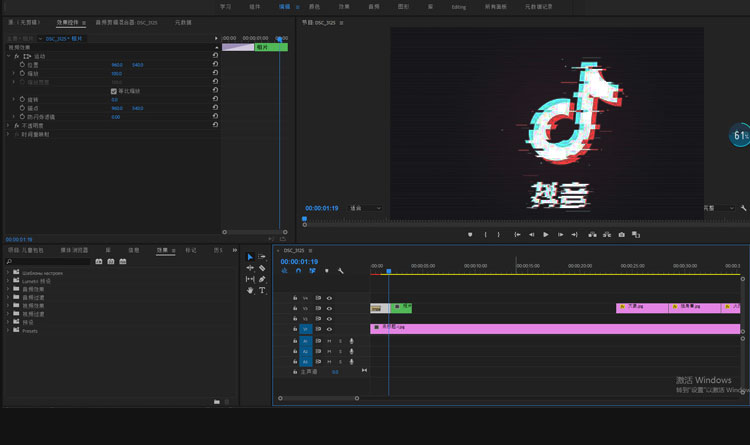
Task: Click the Lift button in program monitor
Action: click(592, 234)
